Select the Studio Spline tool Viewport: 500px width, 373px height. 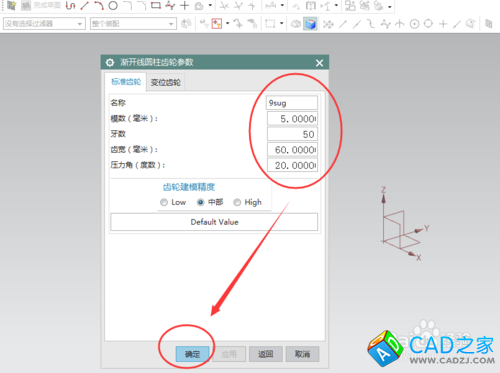point(170,5)
